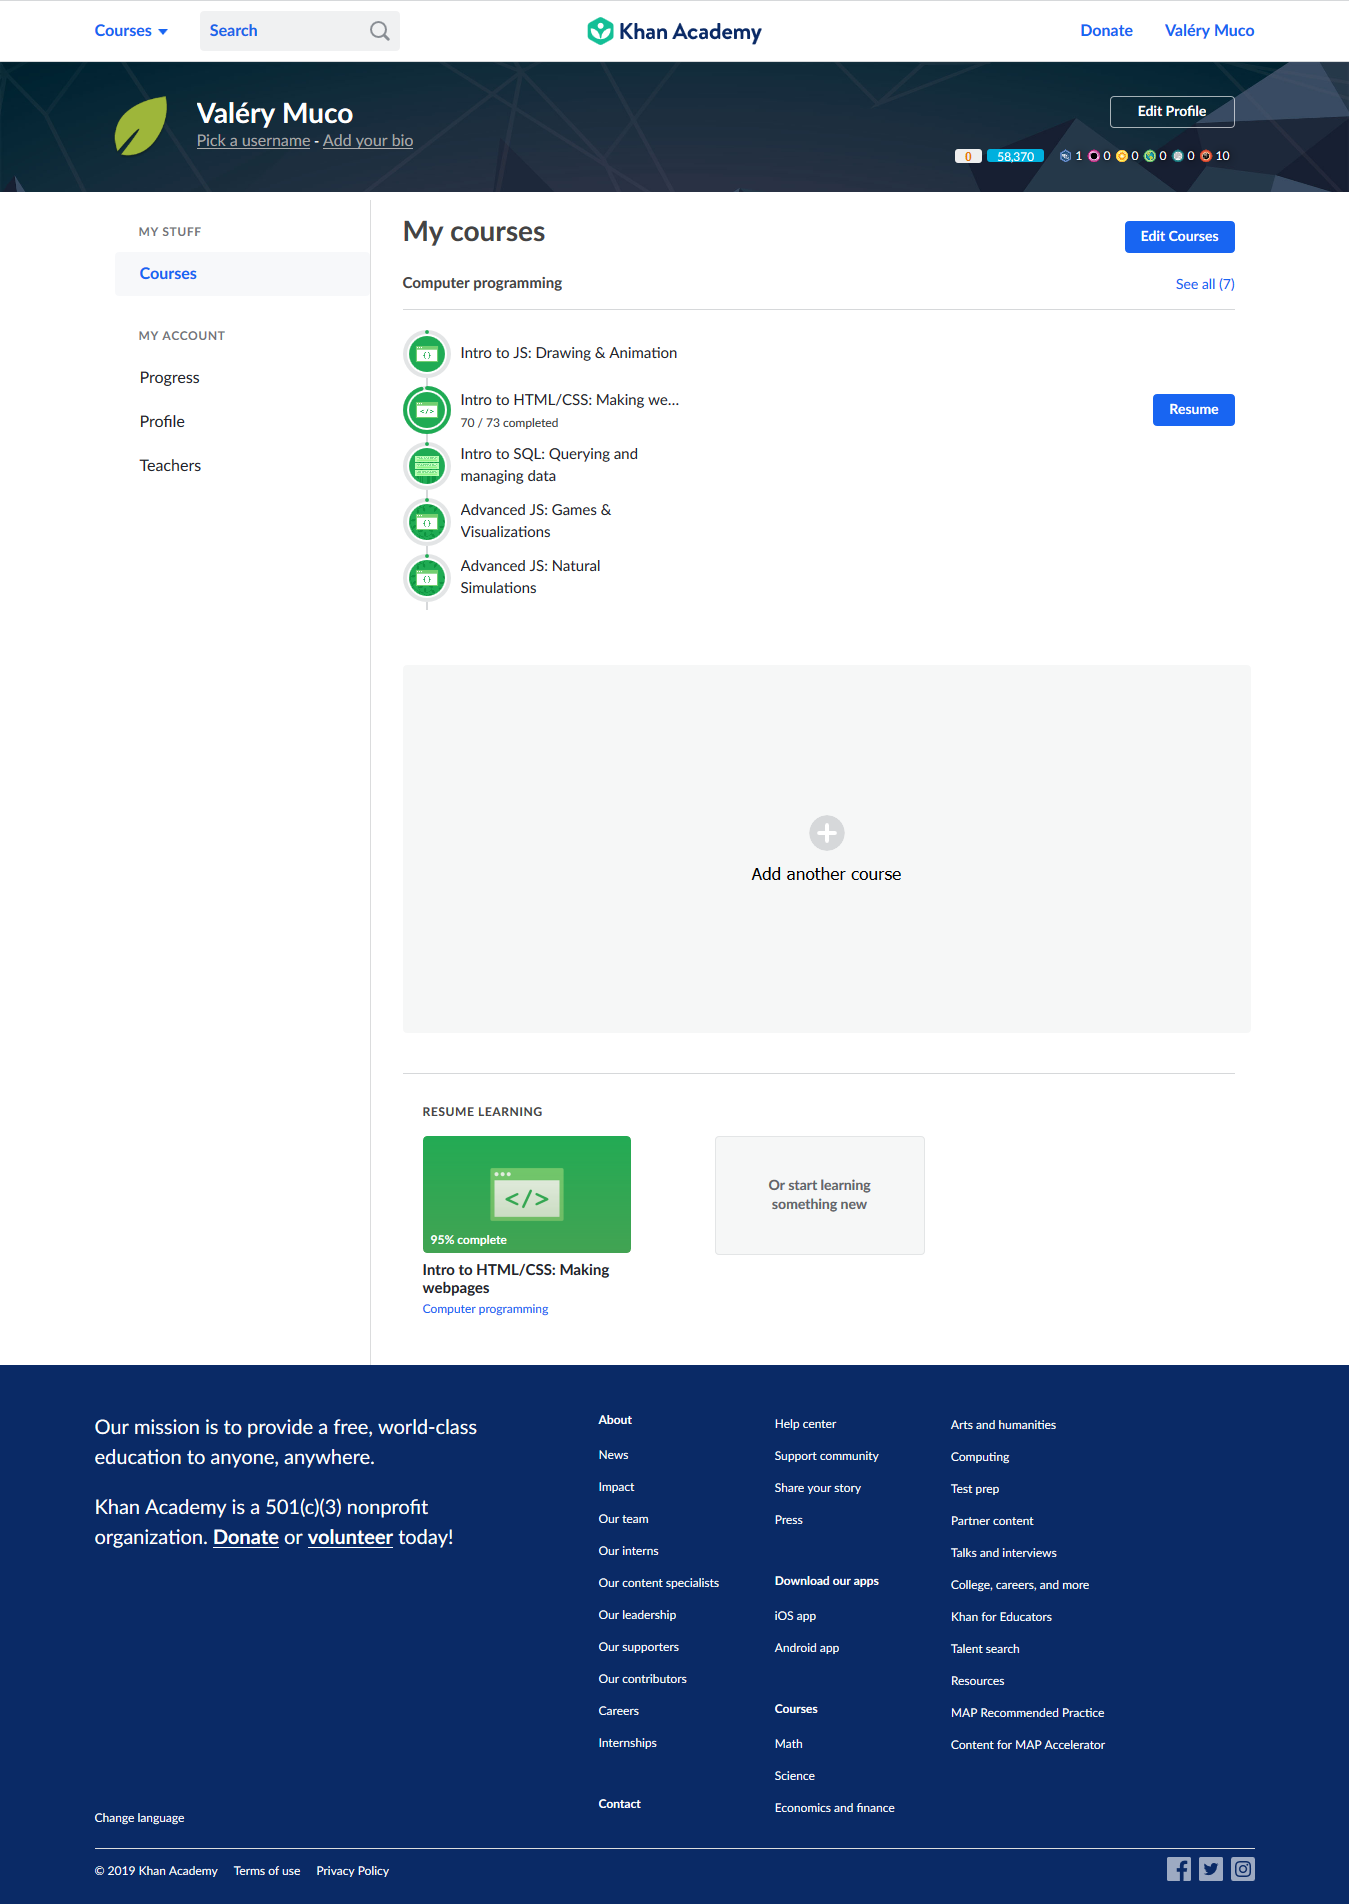Open Computing footer link
1349x1904 pixels.
pyautogui.click(x=980, y=1457)
